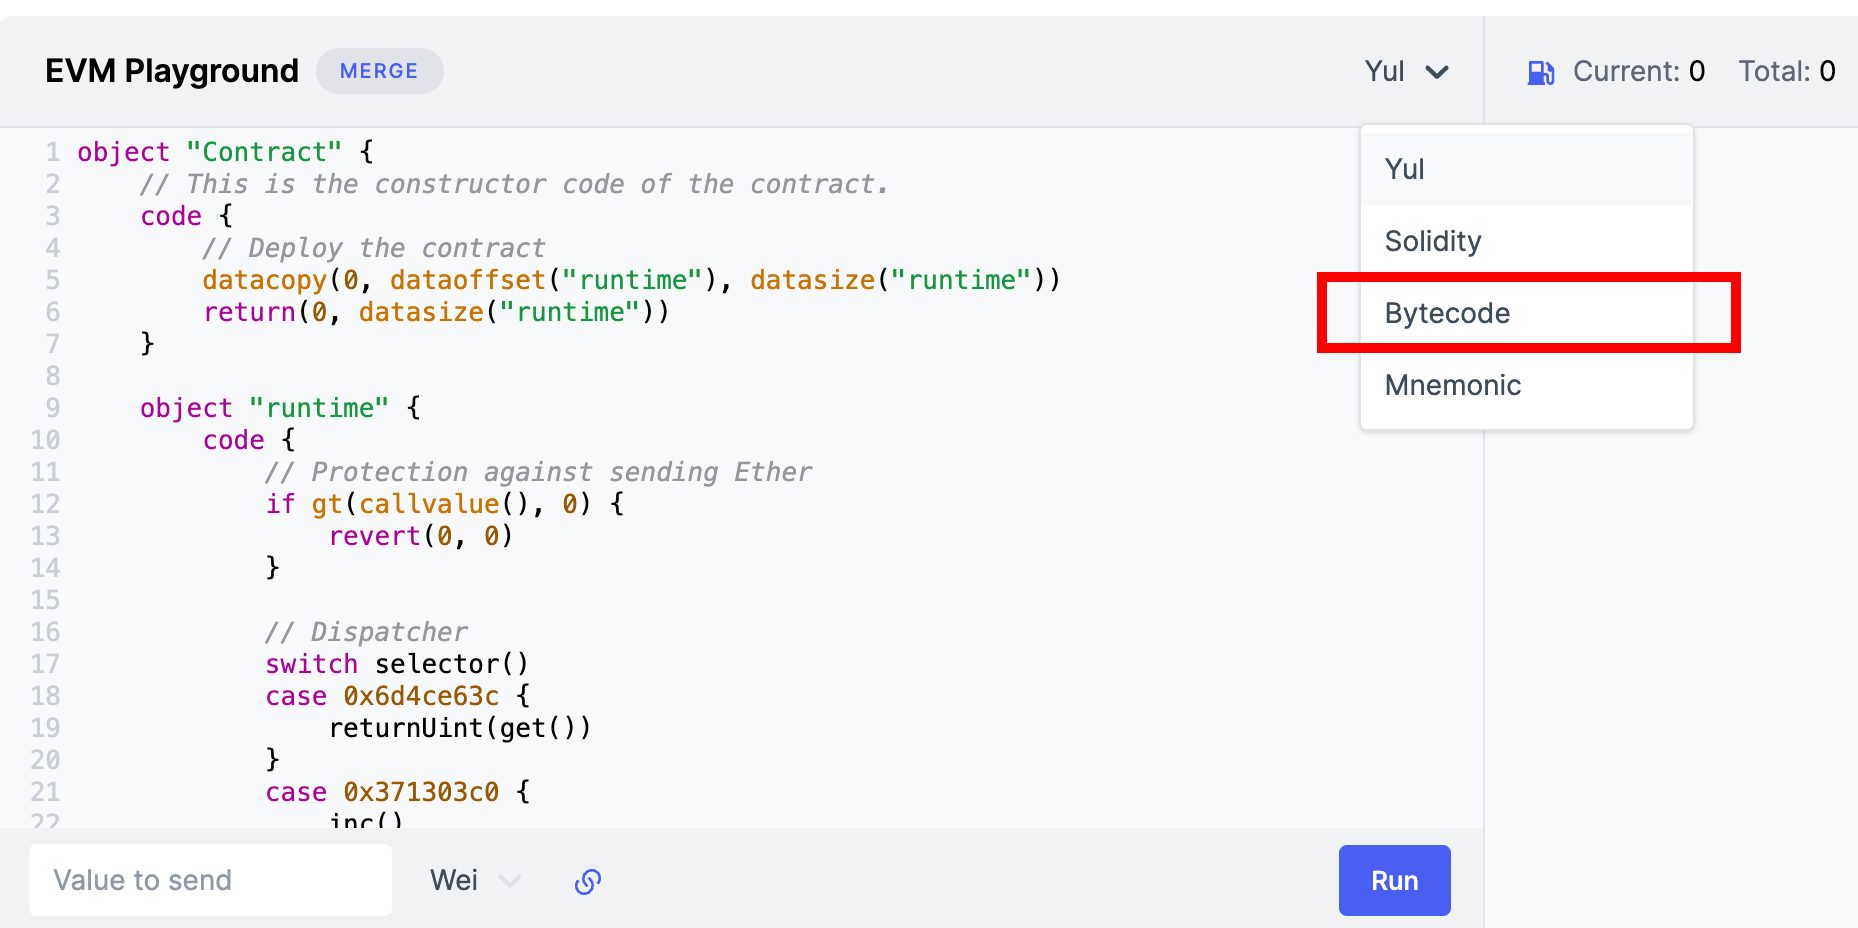Click the MERGE fork badge
Image resolution: width=1858 pixels, height=928 pixels.
click(379, 71)
